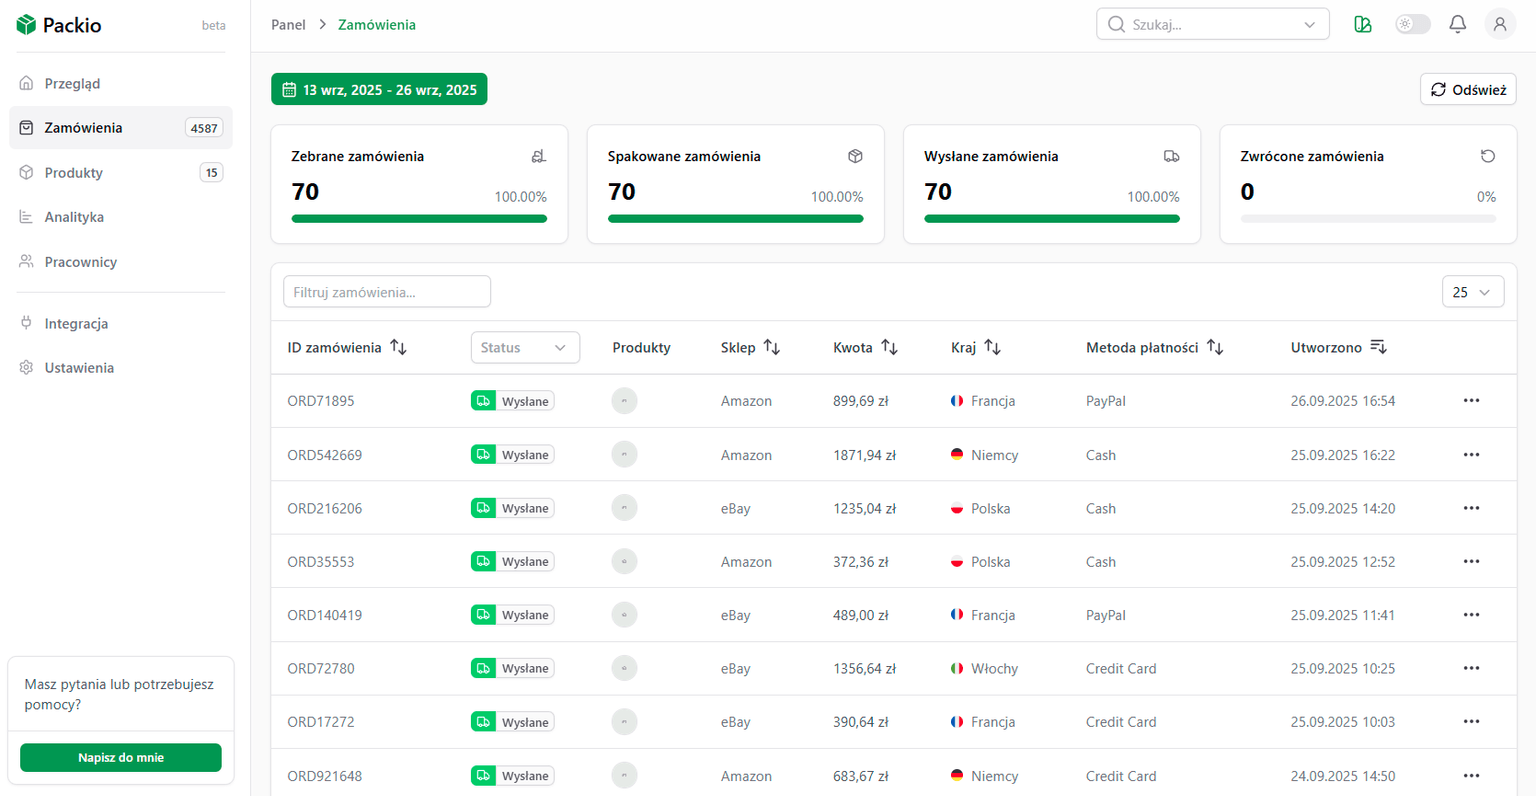The width and height of the screenshot is (1536, 796).
Task: Click the Filtruj zamówienia input field
Action: tap(387, 292)
